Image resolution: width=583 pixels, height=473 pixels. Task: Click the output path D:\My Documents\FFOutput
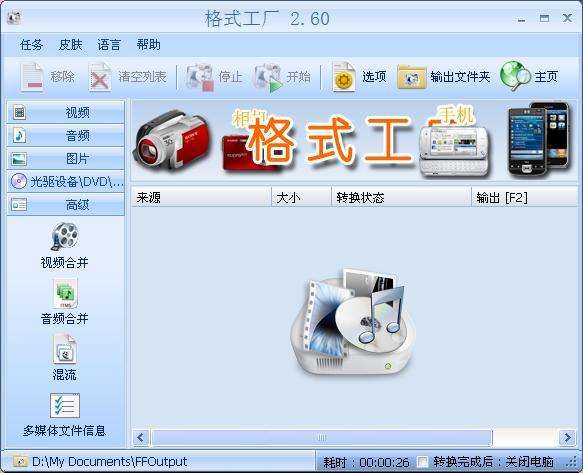tap(109, 462)
